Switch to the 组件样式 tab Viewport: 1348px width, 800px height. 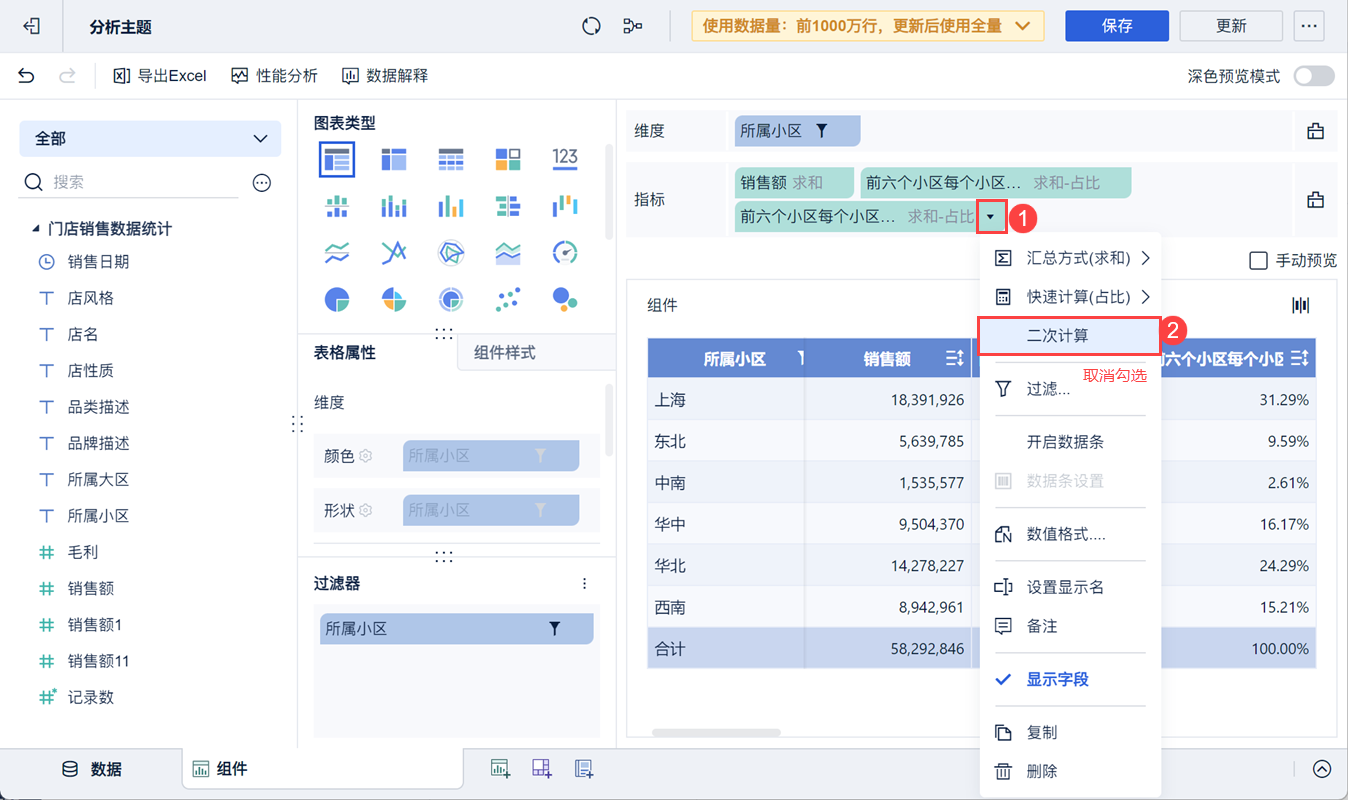coord(504,352)
